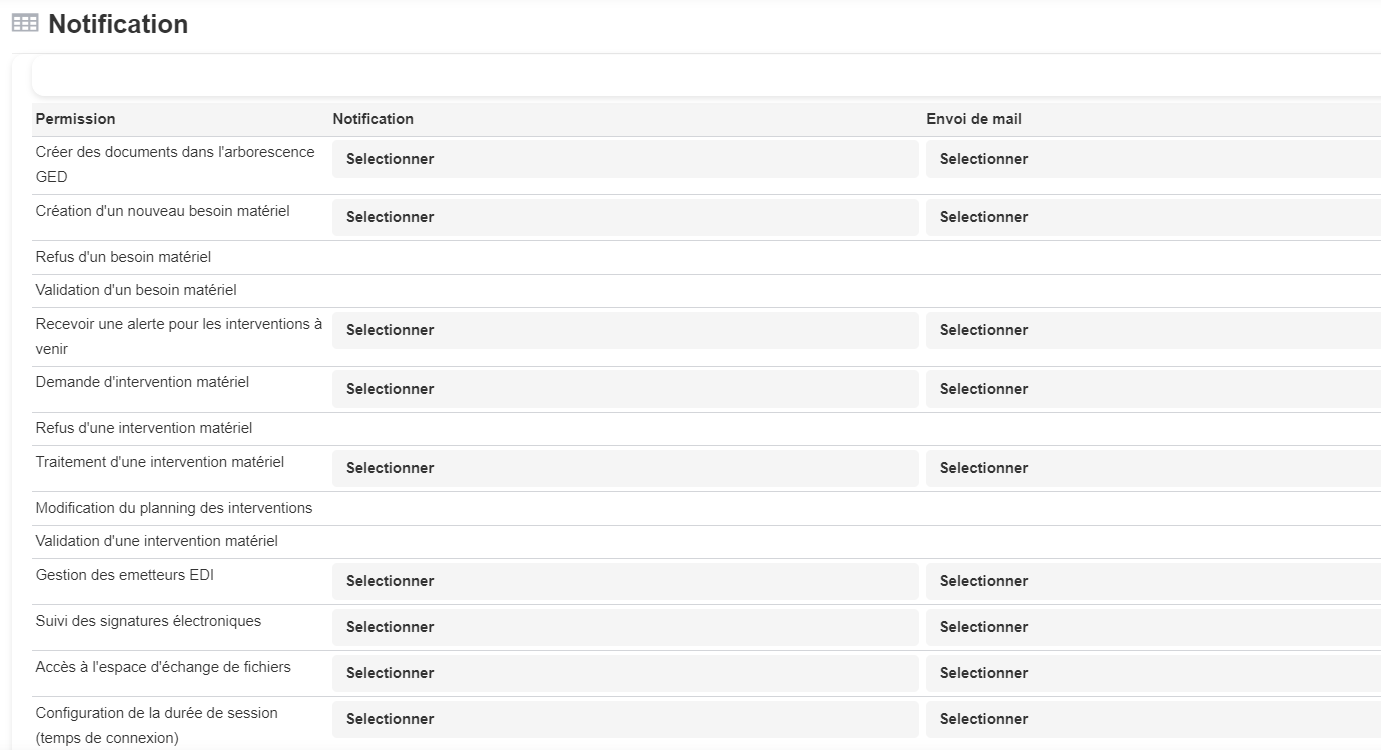Open Envoi de mail dropdown for Accès à l'espace d'échange
Image resolution: width=1381 pixels, height=750 pixels.
[1153, 673]
